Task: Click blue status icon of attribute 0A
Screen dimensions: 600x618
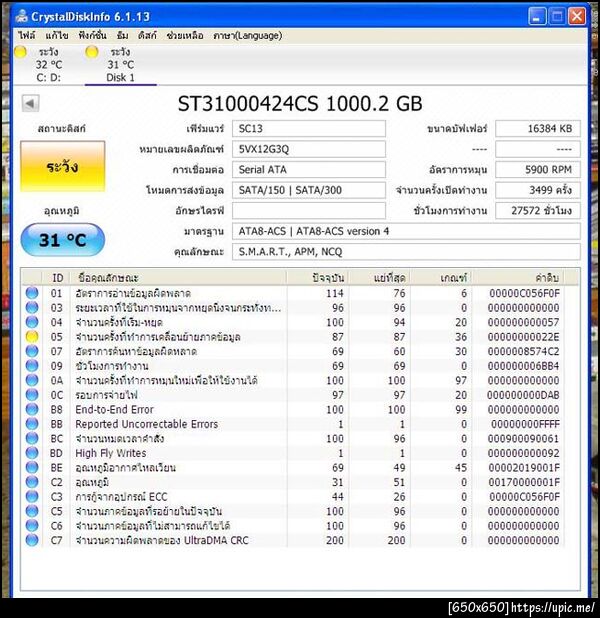Action: (32, 380)
